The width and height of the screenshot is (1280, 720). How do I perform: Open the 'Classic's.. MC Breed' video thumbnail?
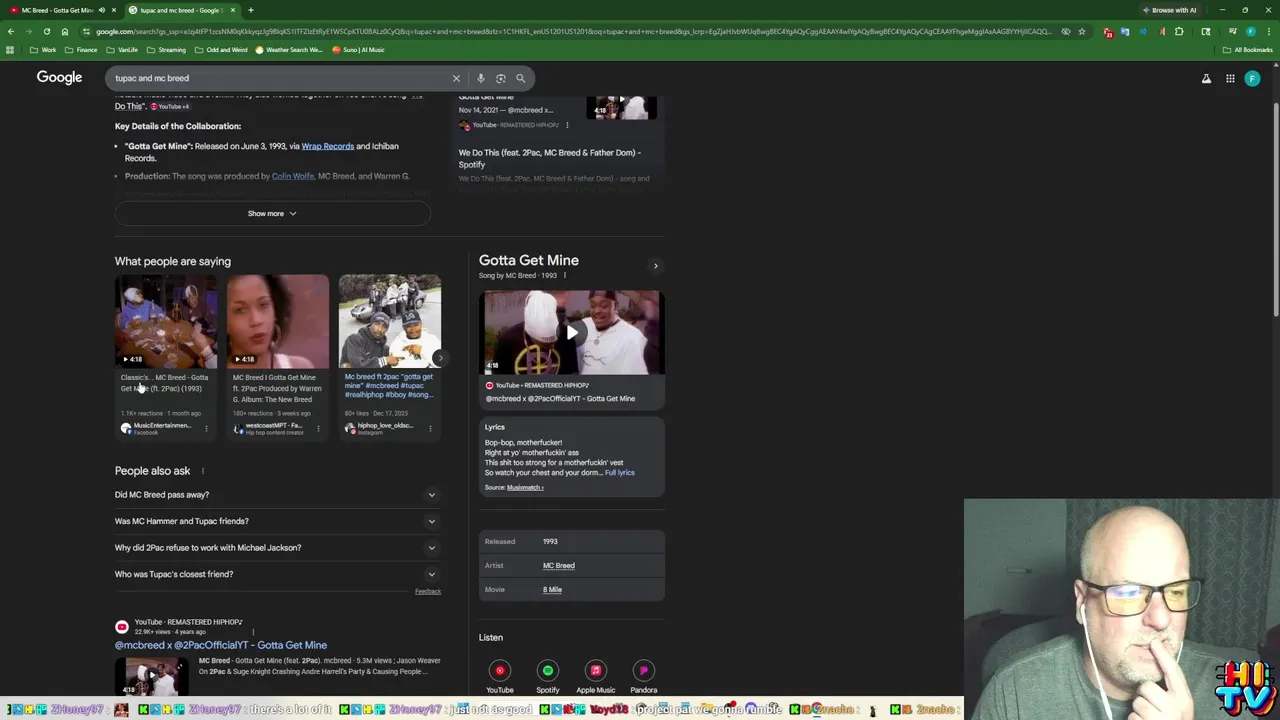[166, 321]
